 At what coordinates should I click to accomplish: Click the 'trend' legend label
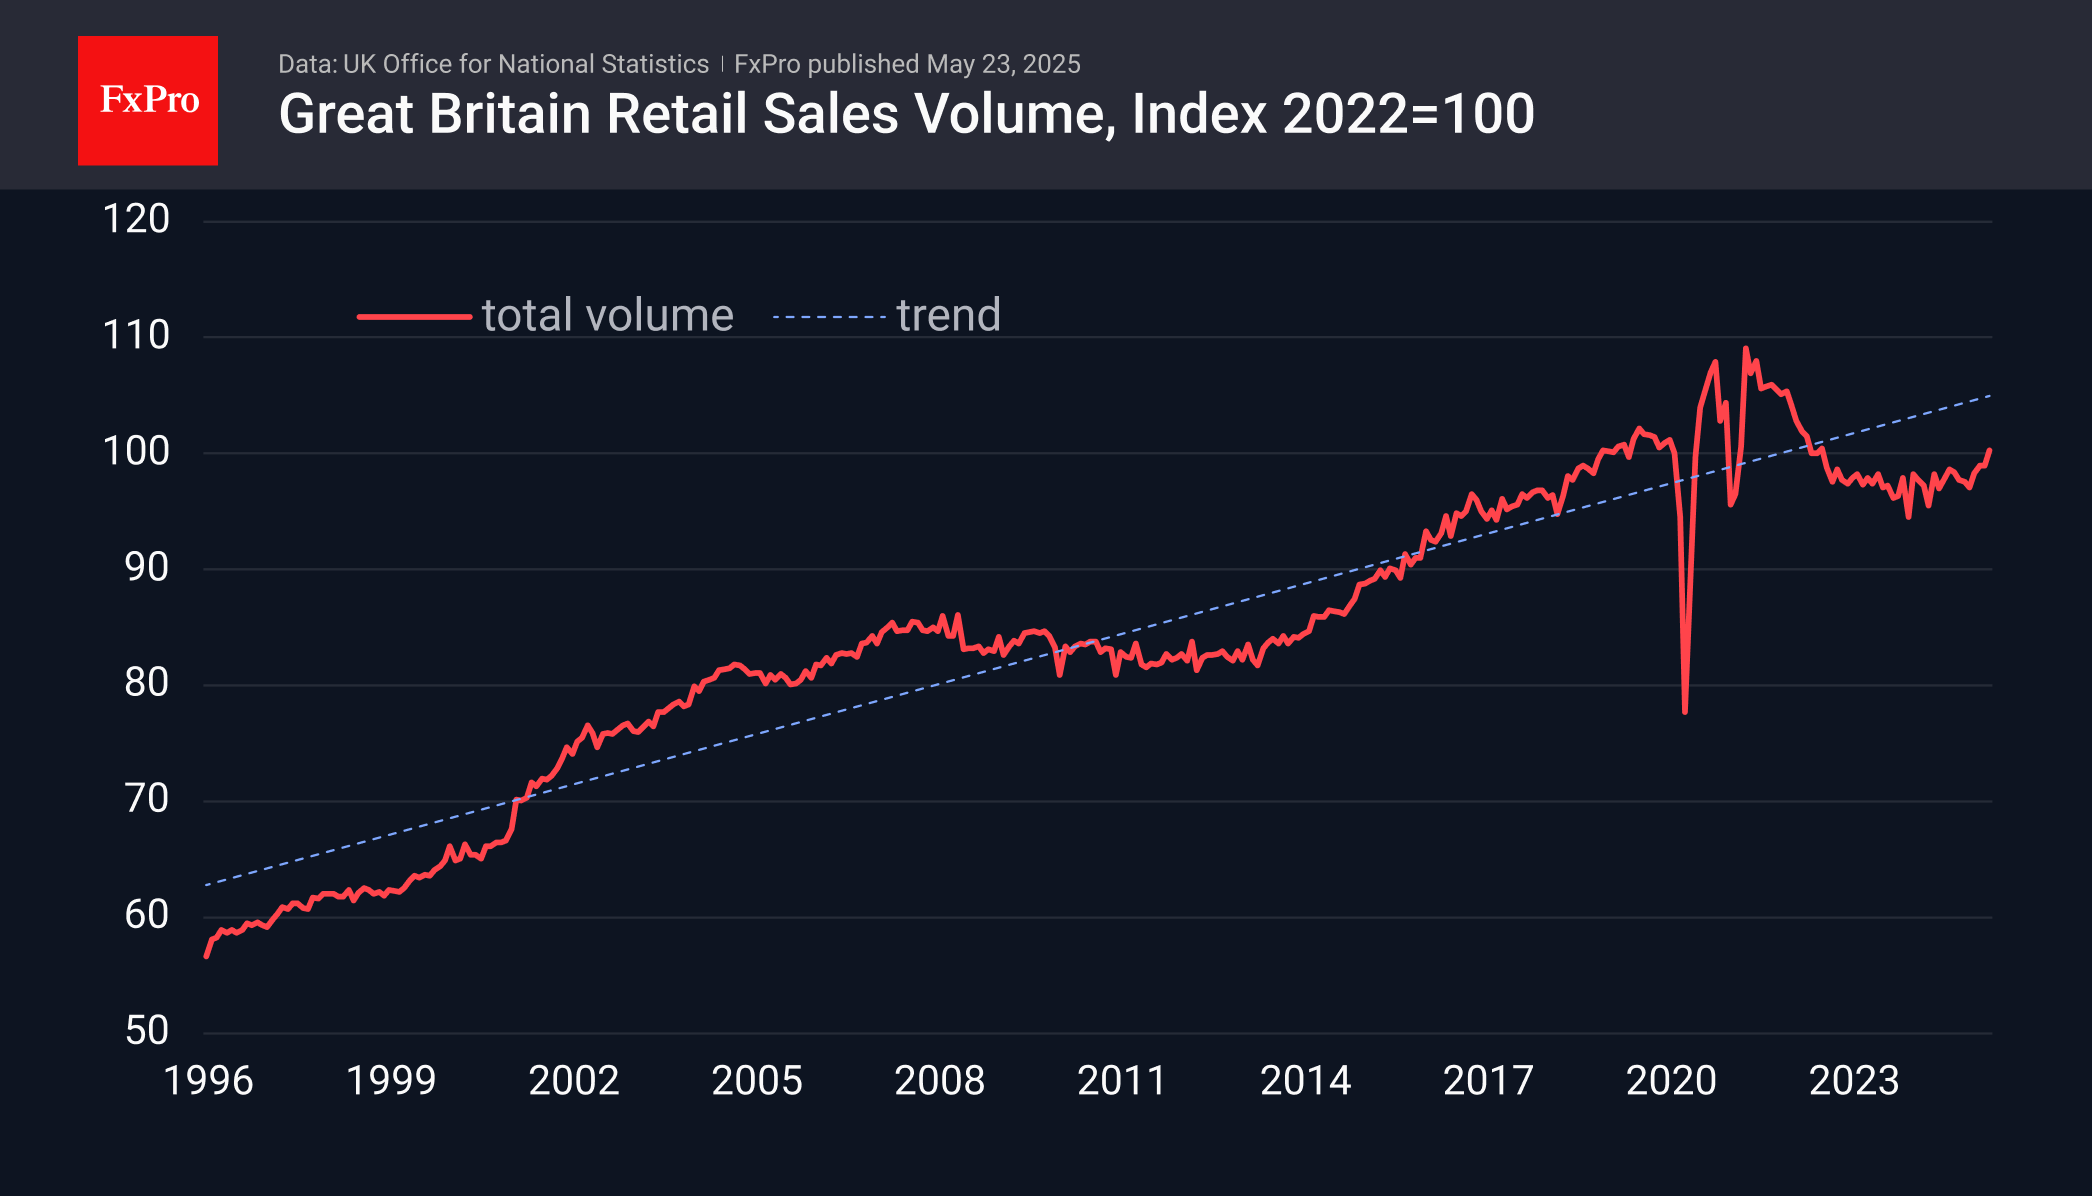(948, 316)
